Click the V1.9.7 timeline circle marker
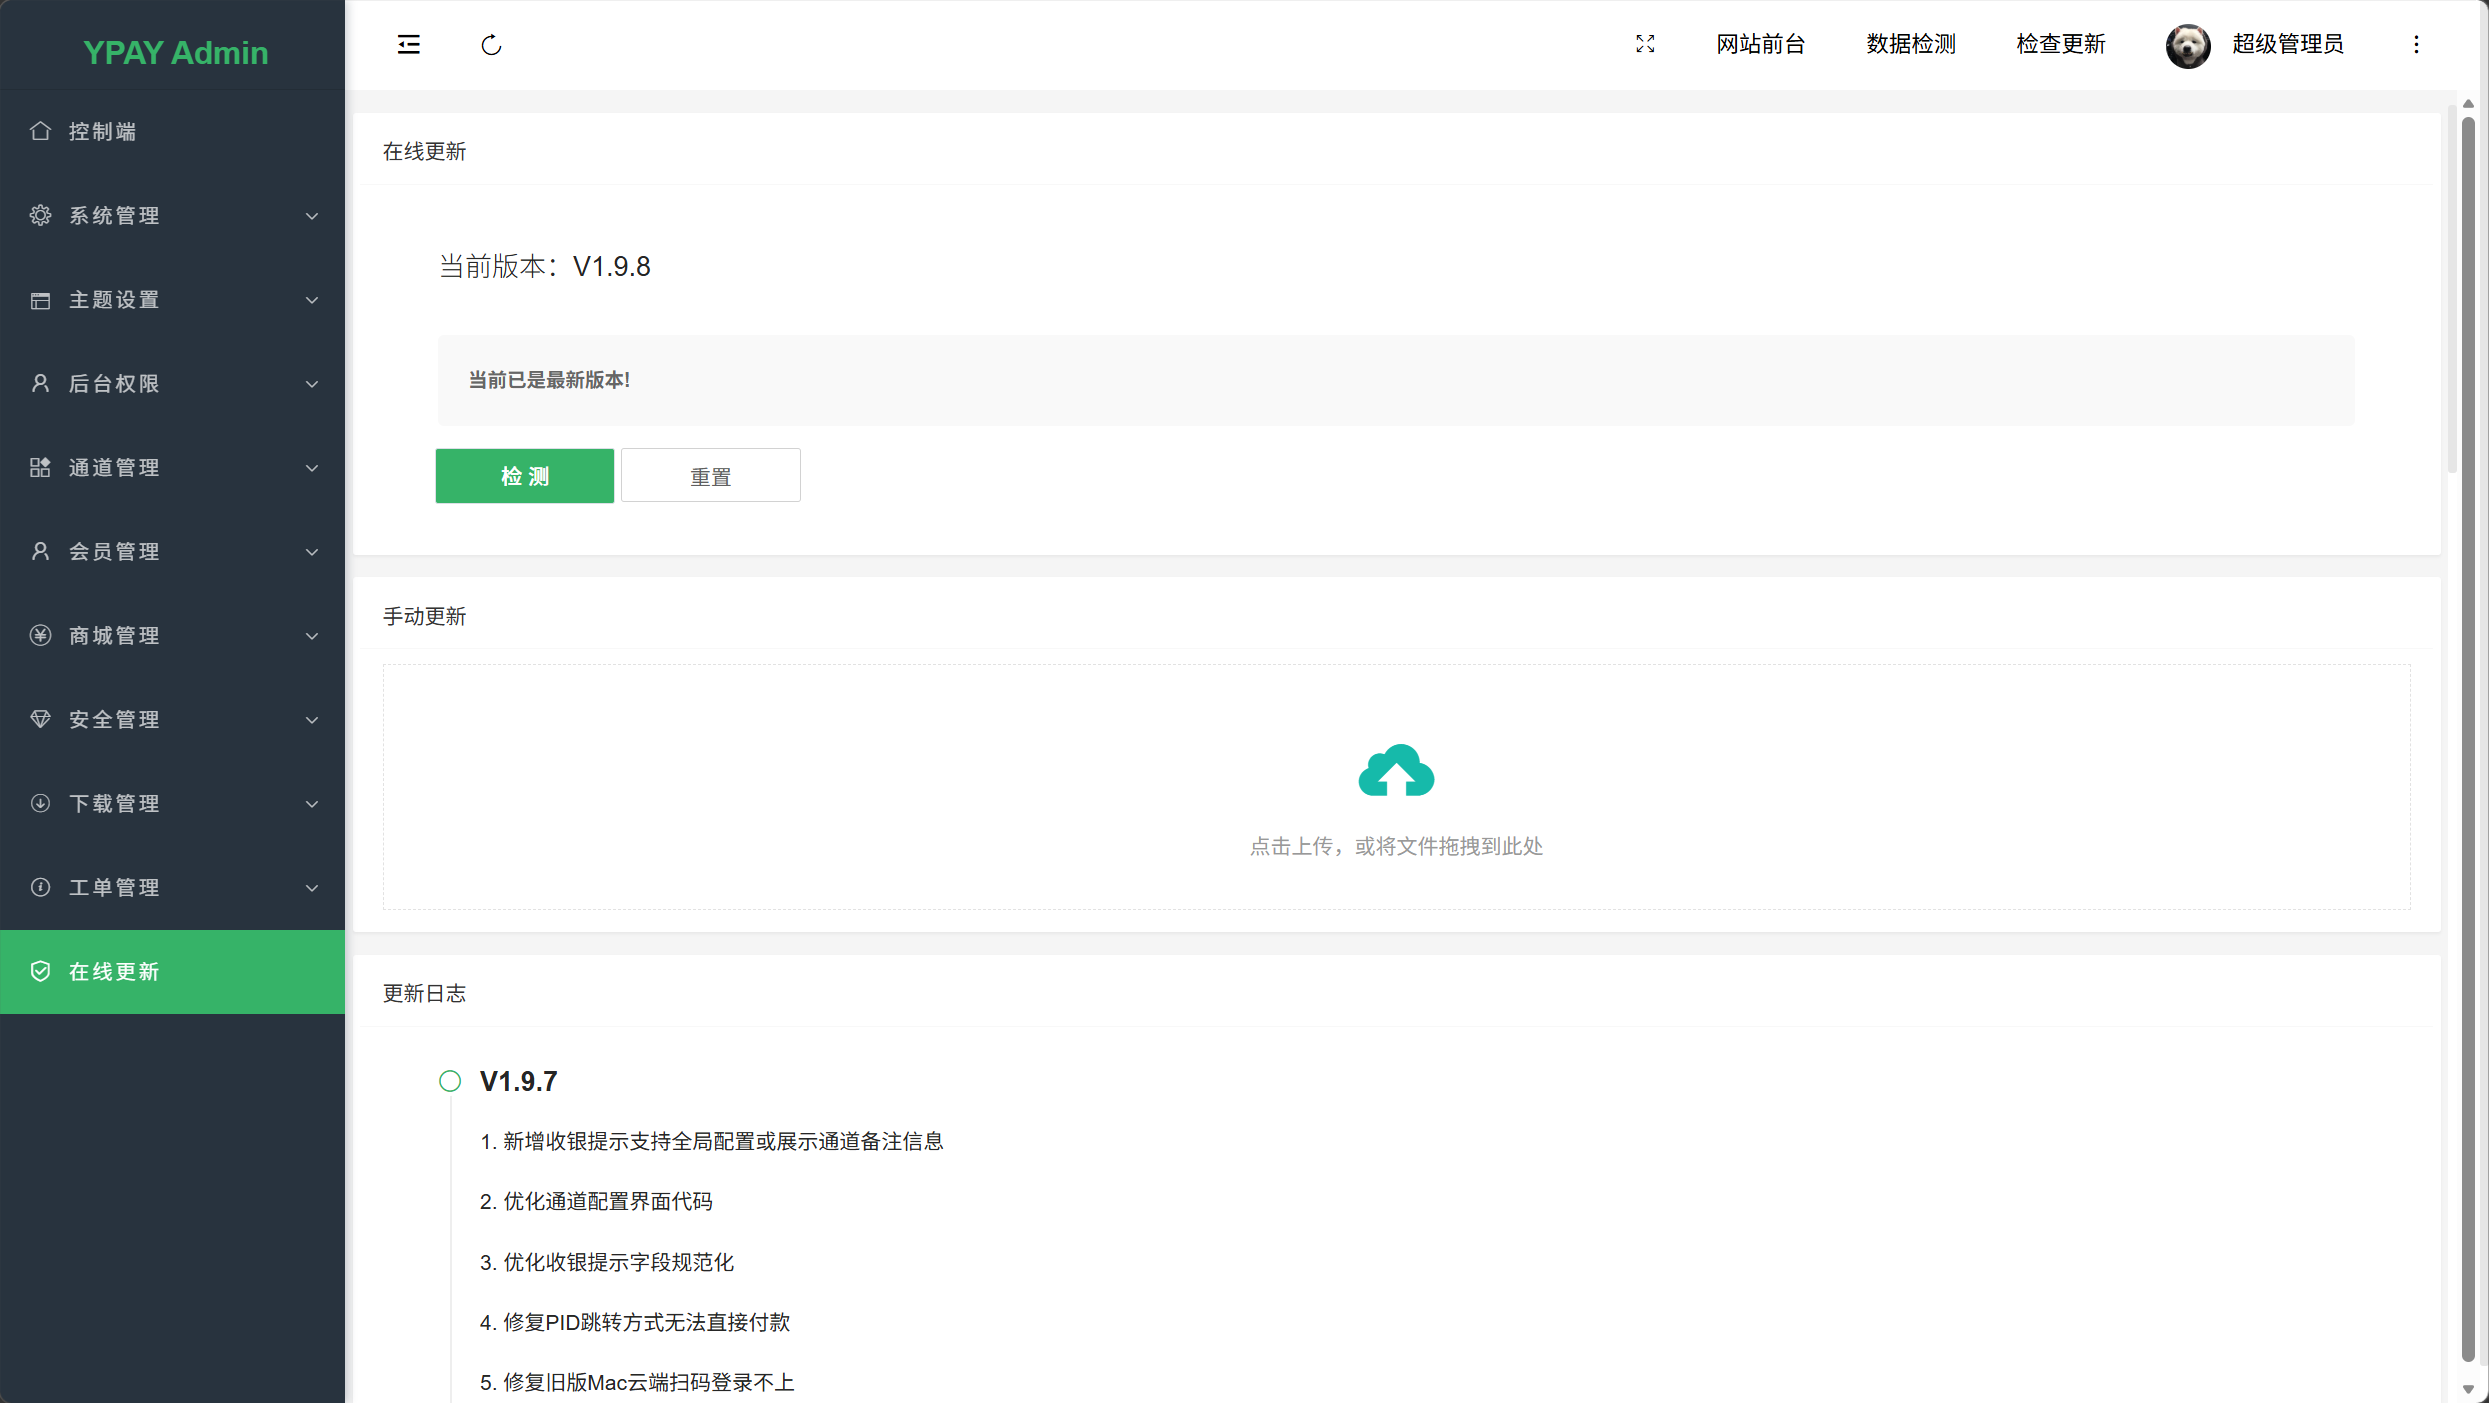Image resolution: width=2489 pixels, height=1403 pixels. [x=450, y=1081]
